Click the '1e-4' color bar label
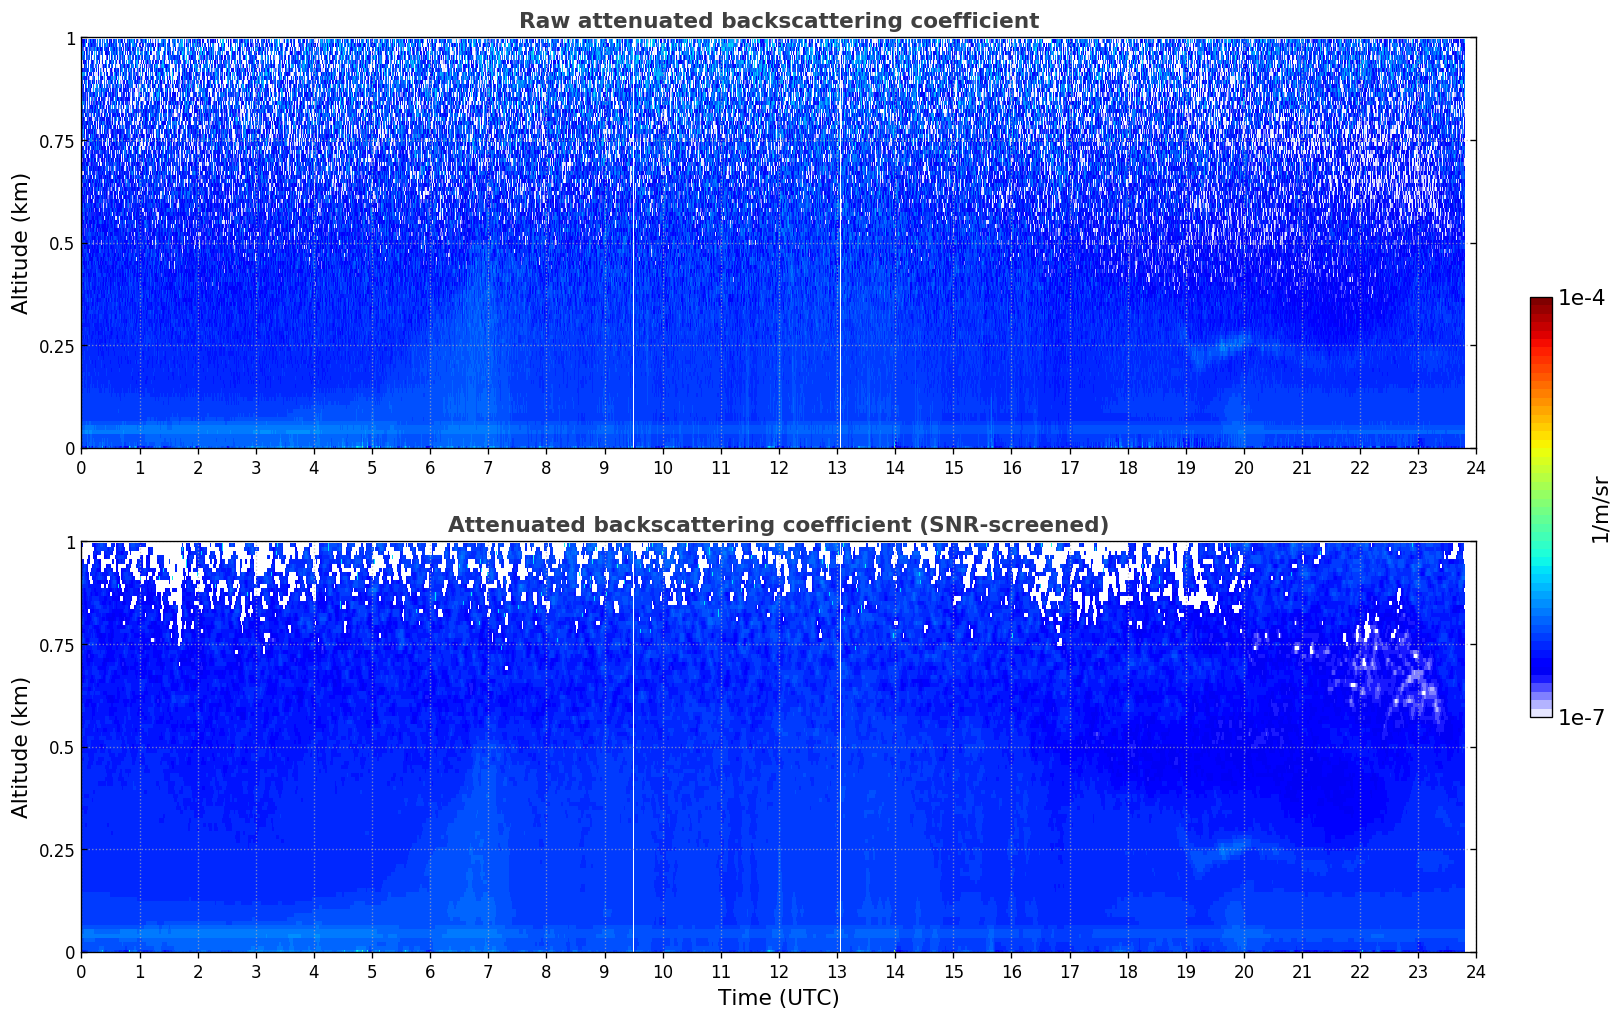Viewport: 1621px width, 1020px height. click(x=1581, y=298)
